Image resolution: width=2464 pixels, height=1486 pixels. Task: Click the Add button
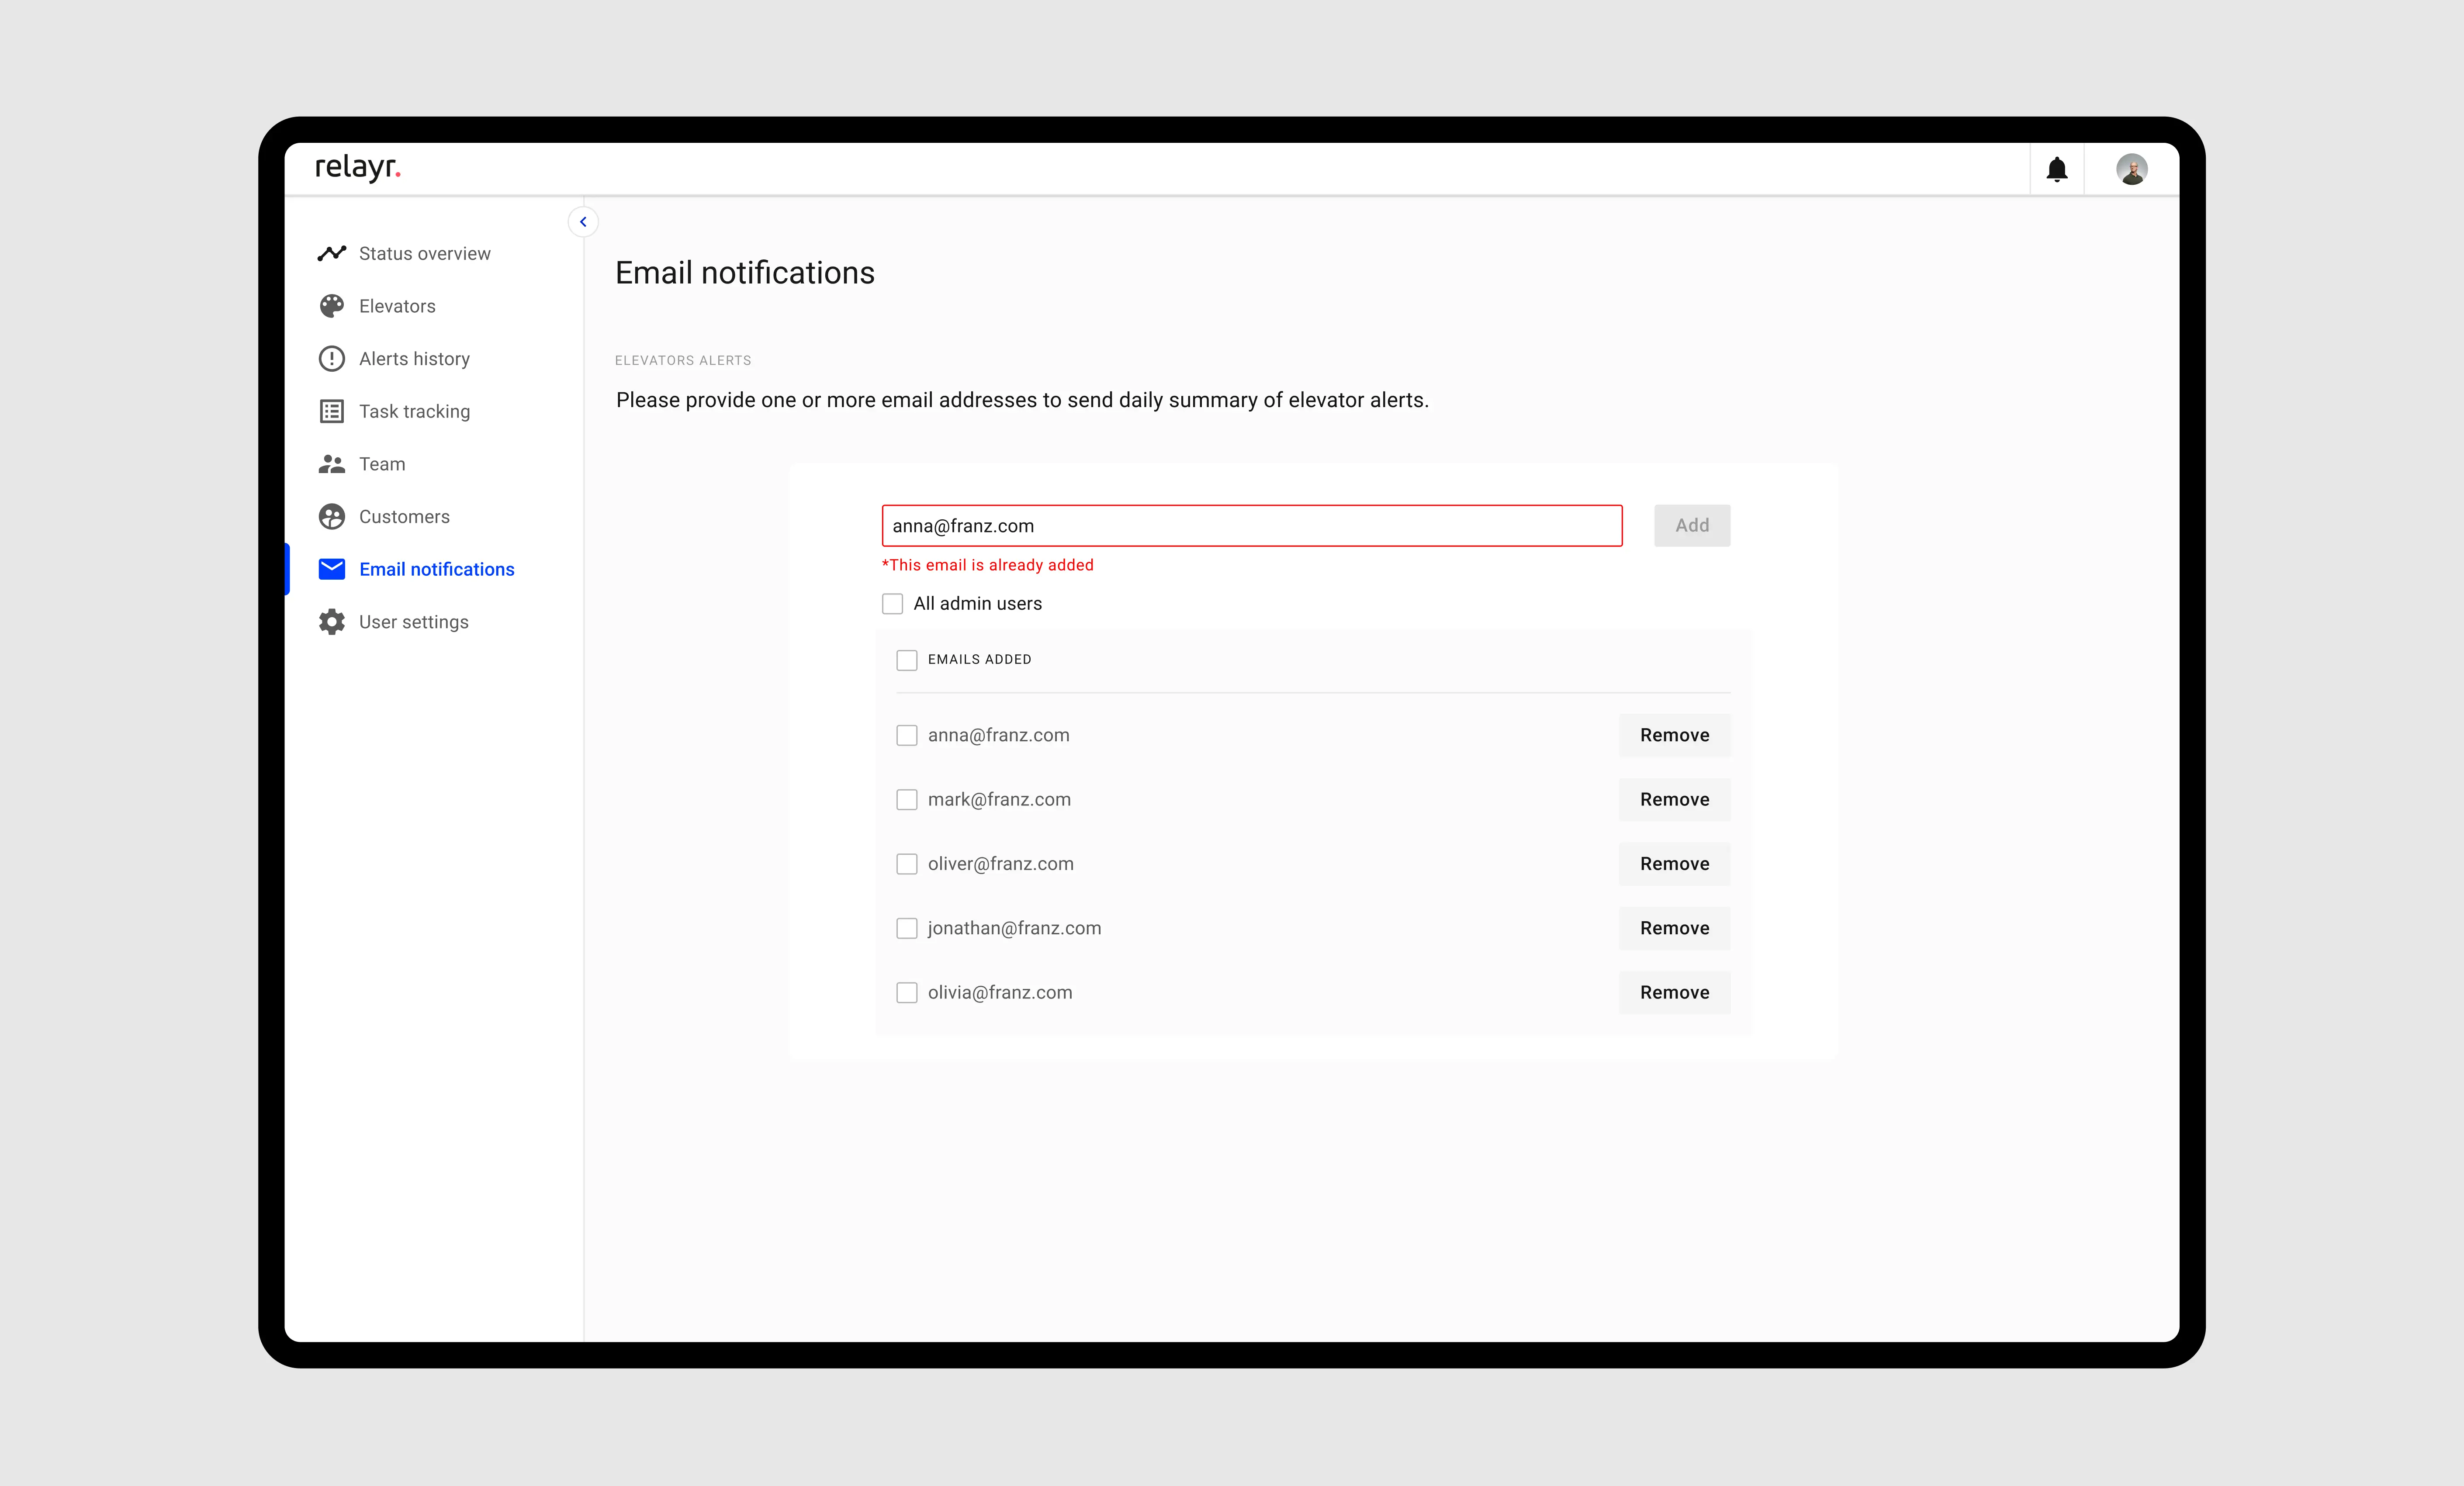point(1691,526)
